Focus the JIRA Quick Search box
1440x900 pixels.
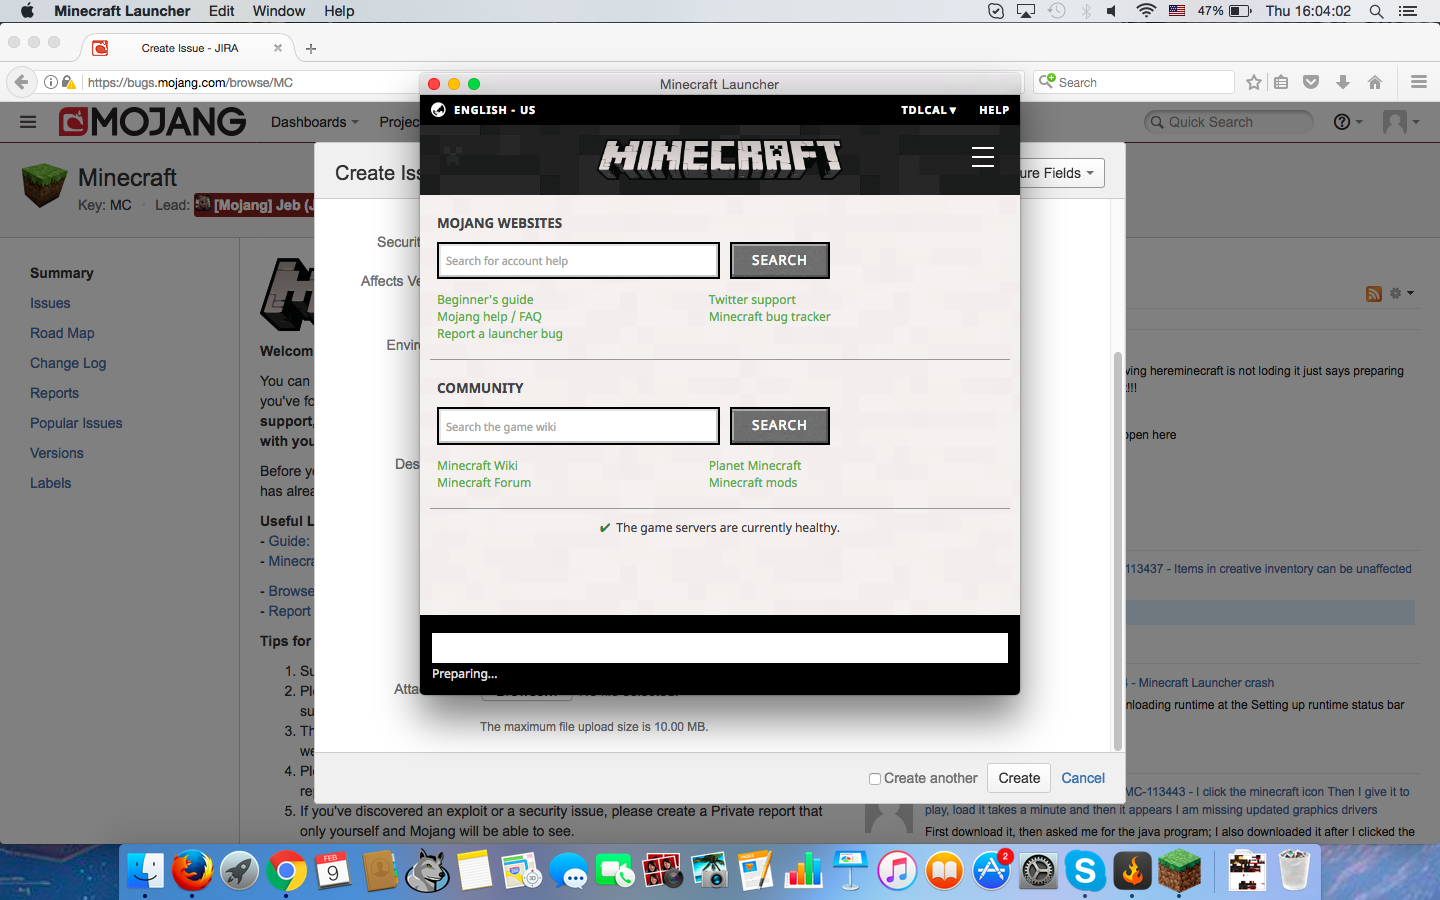coord(1229,122)
